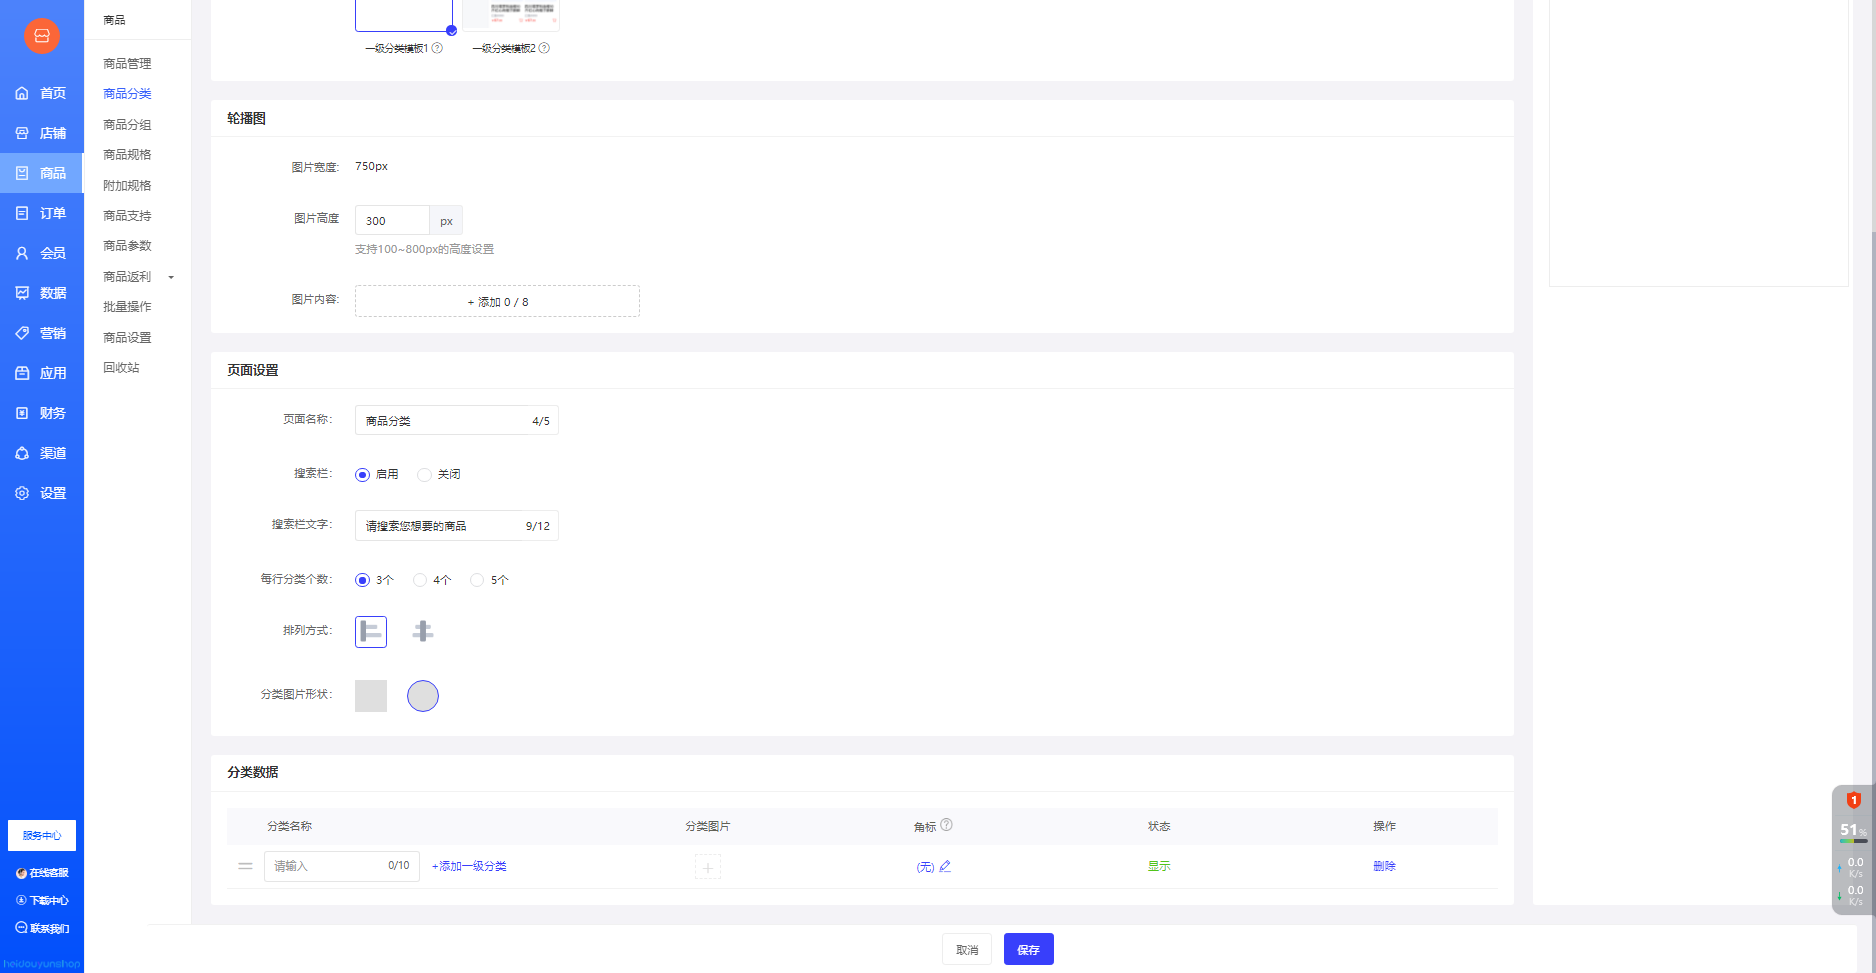Select 关闭 for the search bar
Image resolution: width=1876 pixels, height=973 pixels.
424,475
